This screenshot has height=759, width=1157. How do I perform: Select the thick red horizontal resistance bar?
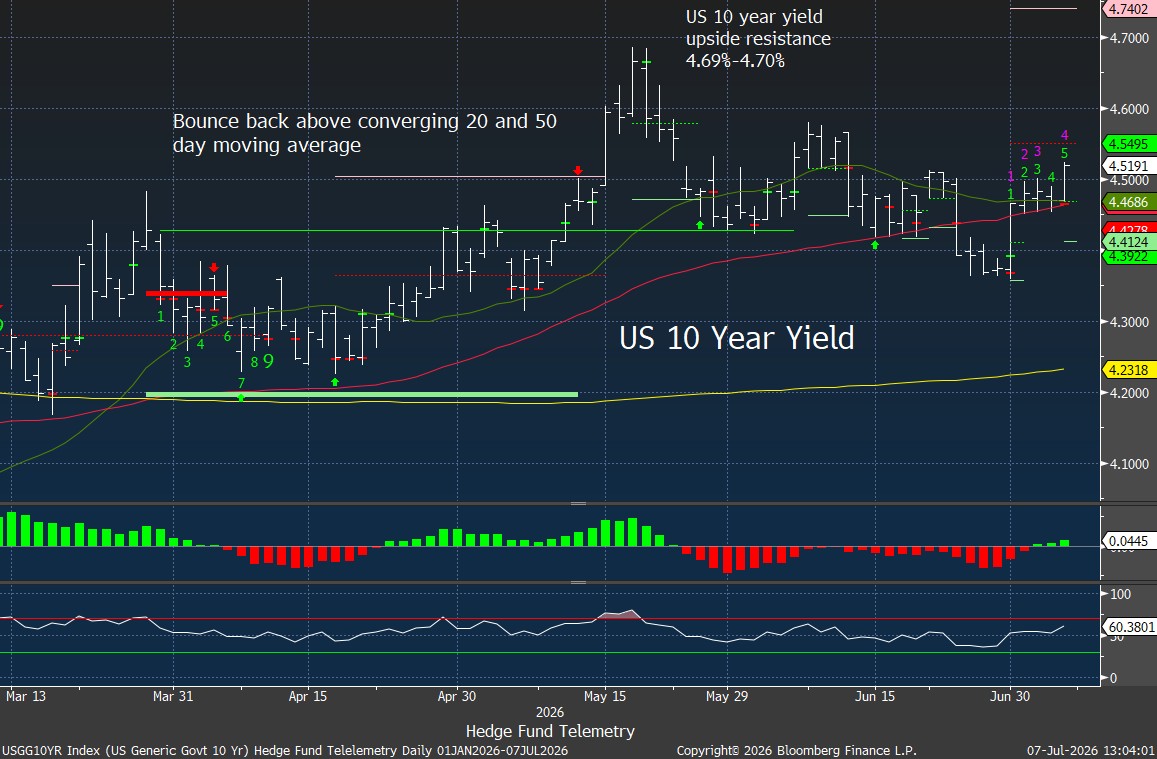[186, 294]
